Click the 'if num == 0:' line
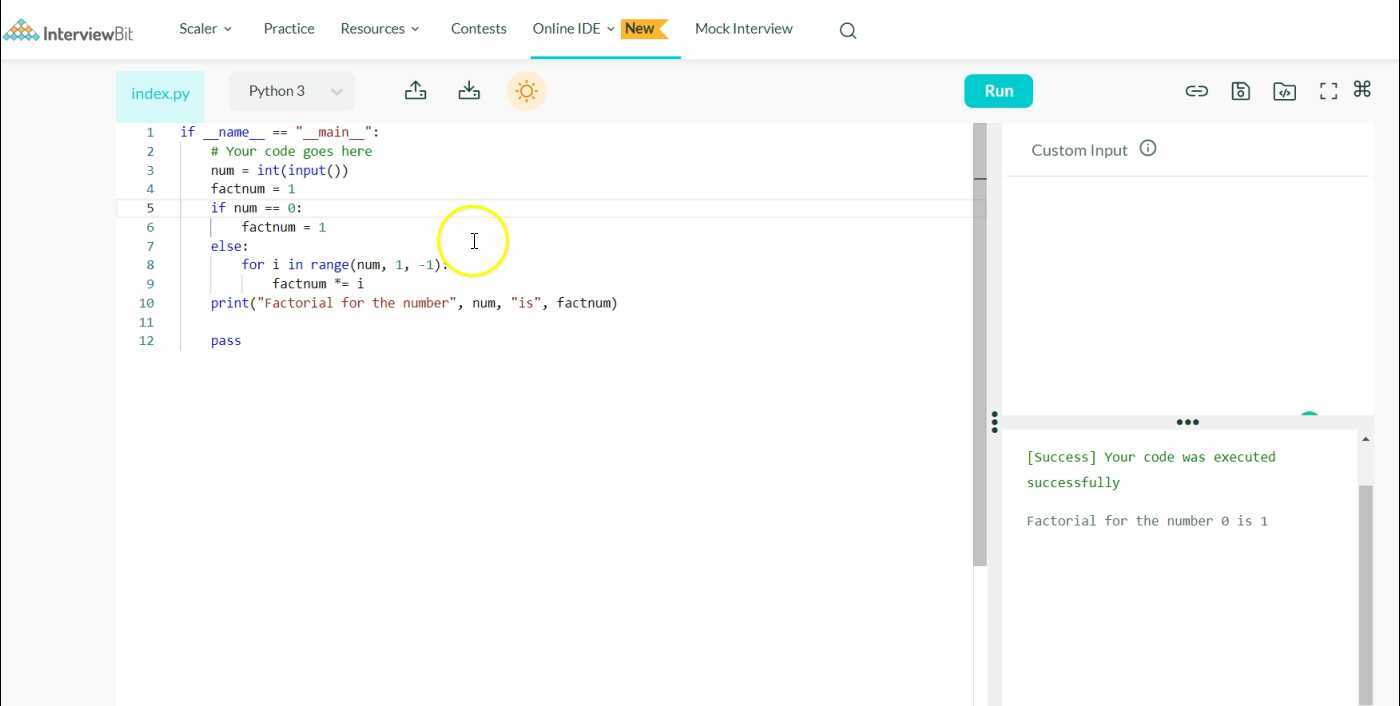 (x=256, y=208)
